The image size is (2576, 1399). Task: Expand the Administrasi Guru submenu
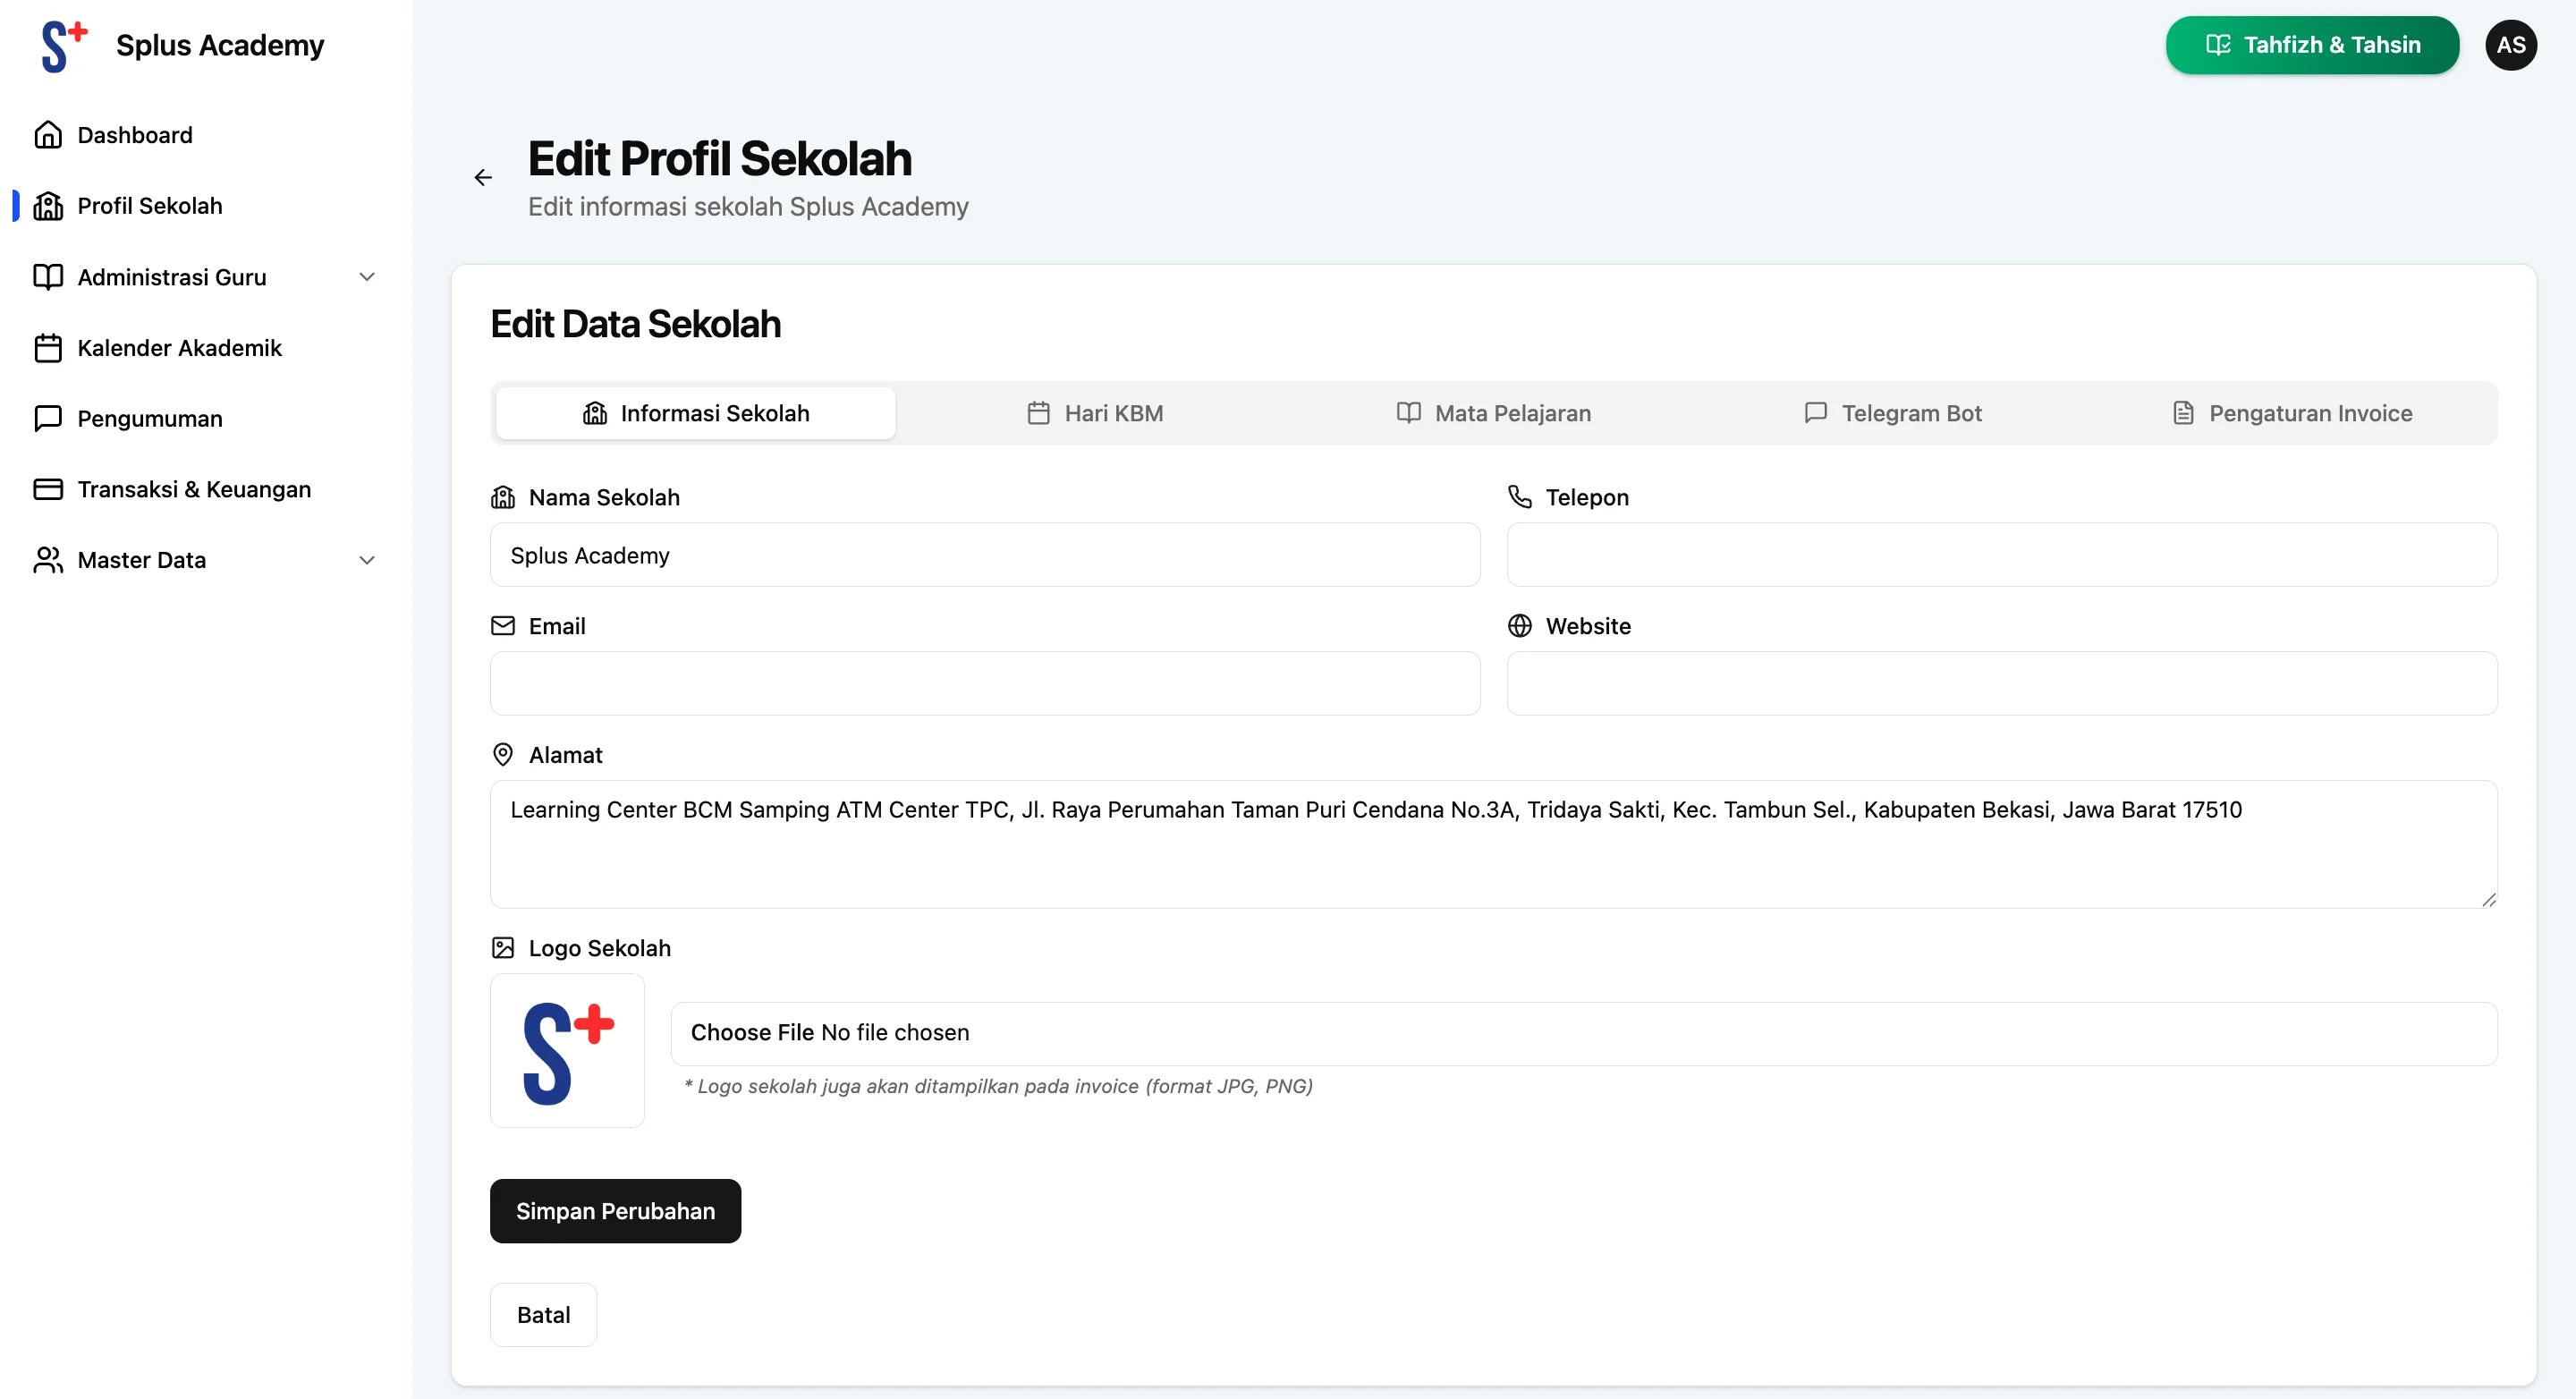(366, 277)
